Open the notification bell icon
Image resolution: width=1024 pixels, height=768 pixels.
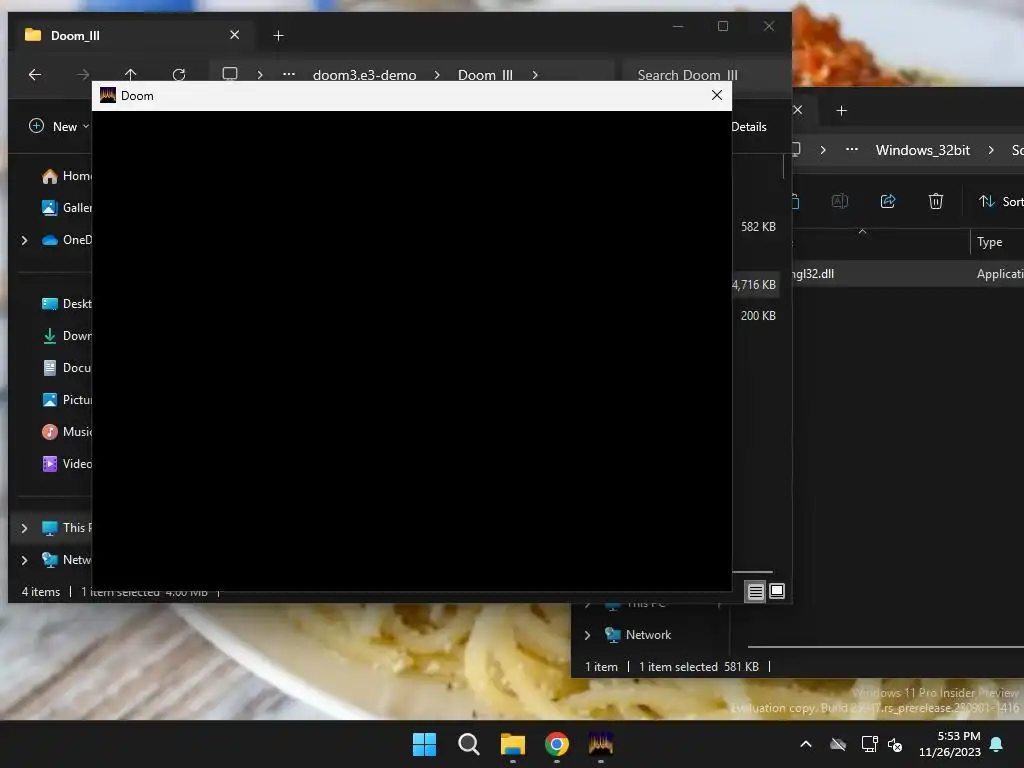(997, 744)
